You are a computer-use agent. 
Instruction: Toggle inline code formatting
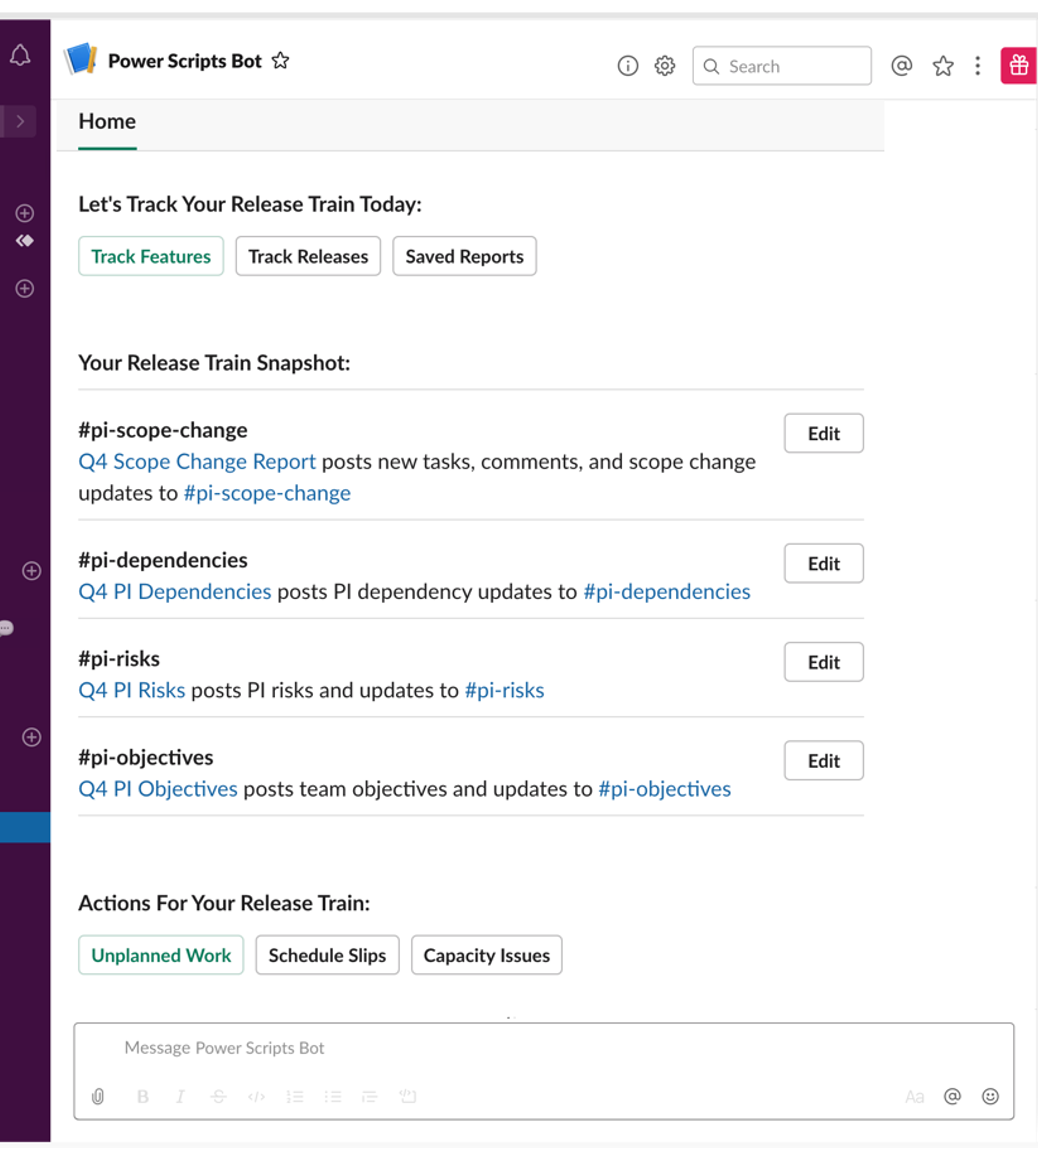[256, 1096]
